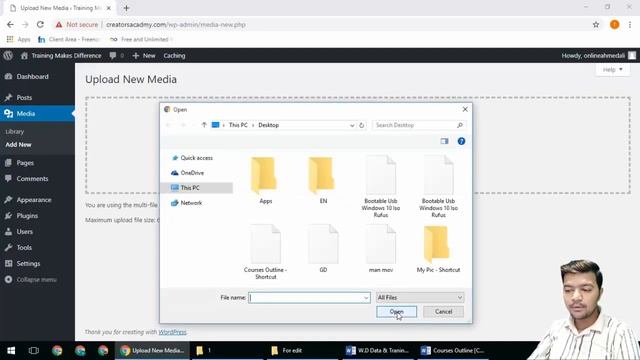
Task: Expand the address path dropdown arrow
Action: [352, 125]
